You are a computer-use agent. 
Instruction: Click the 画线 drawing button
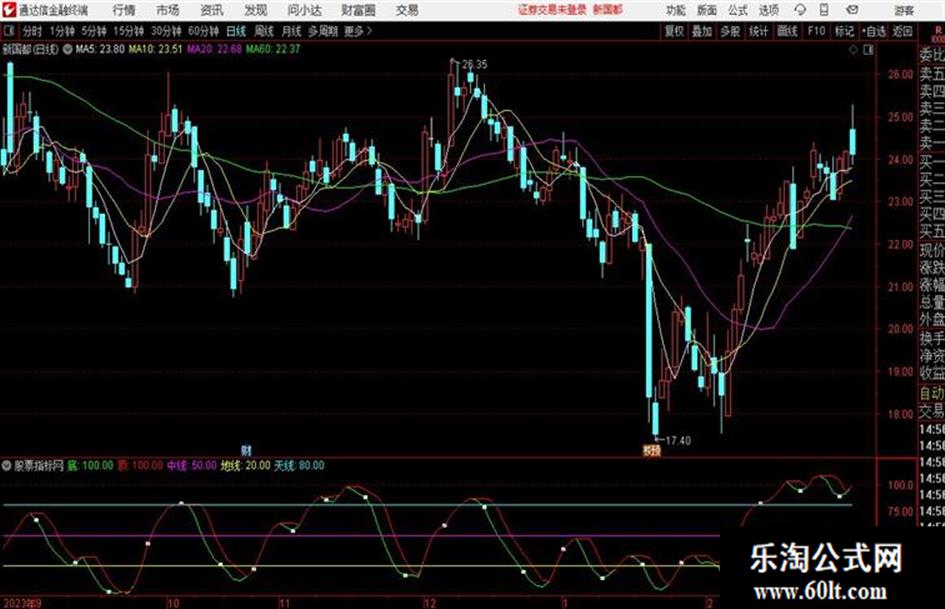tap(787, 31)
